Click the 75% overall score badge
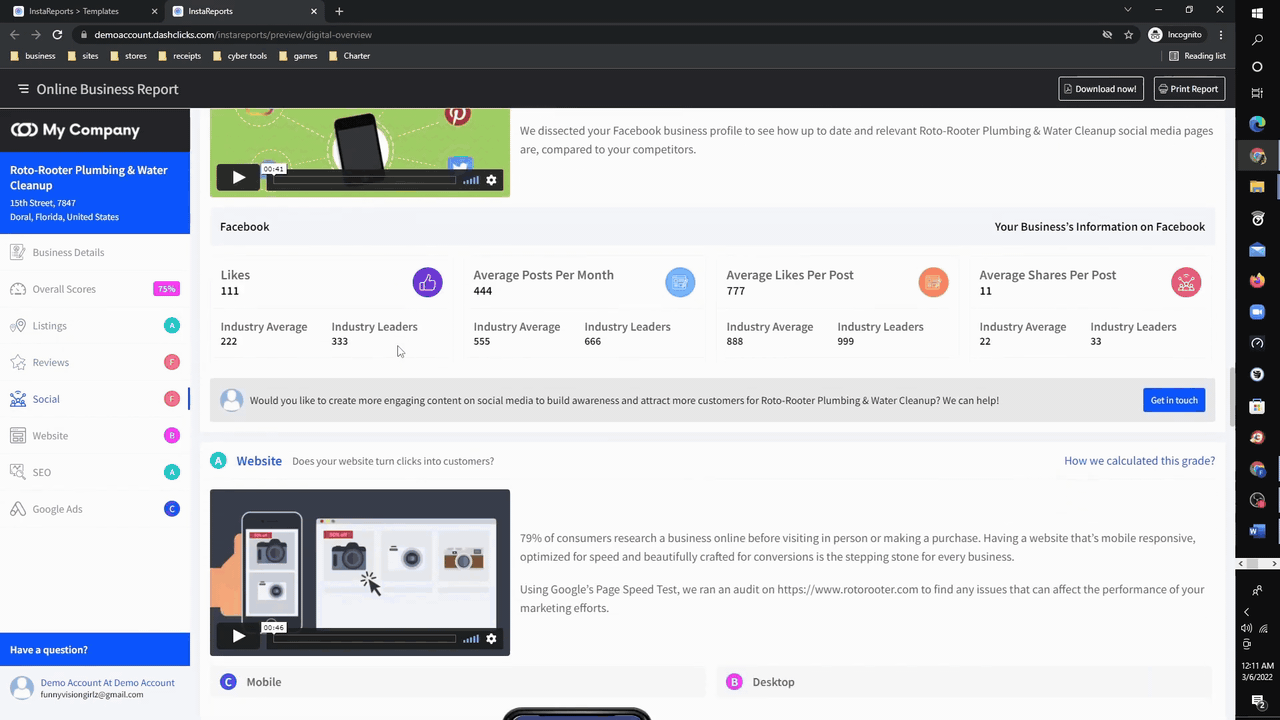Viewport: 1280px width, 720px height. tap(166, 289)
